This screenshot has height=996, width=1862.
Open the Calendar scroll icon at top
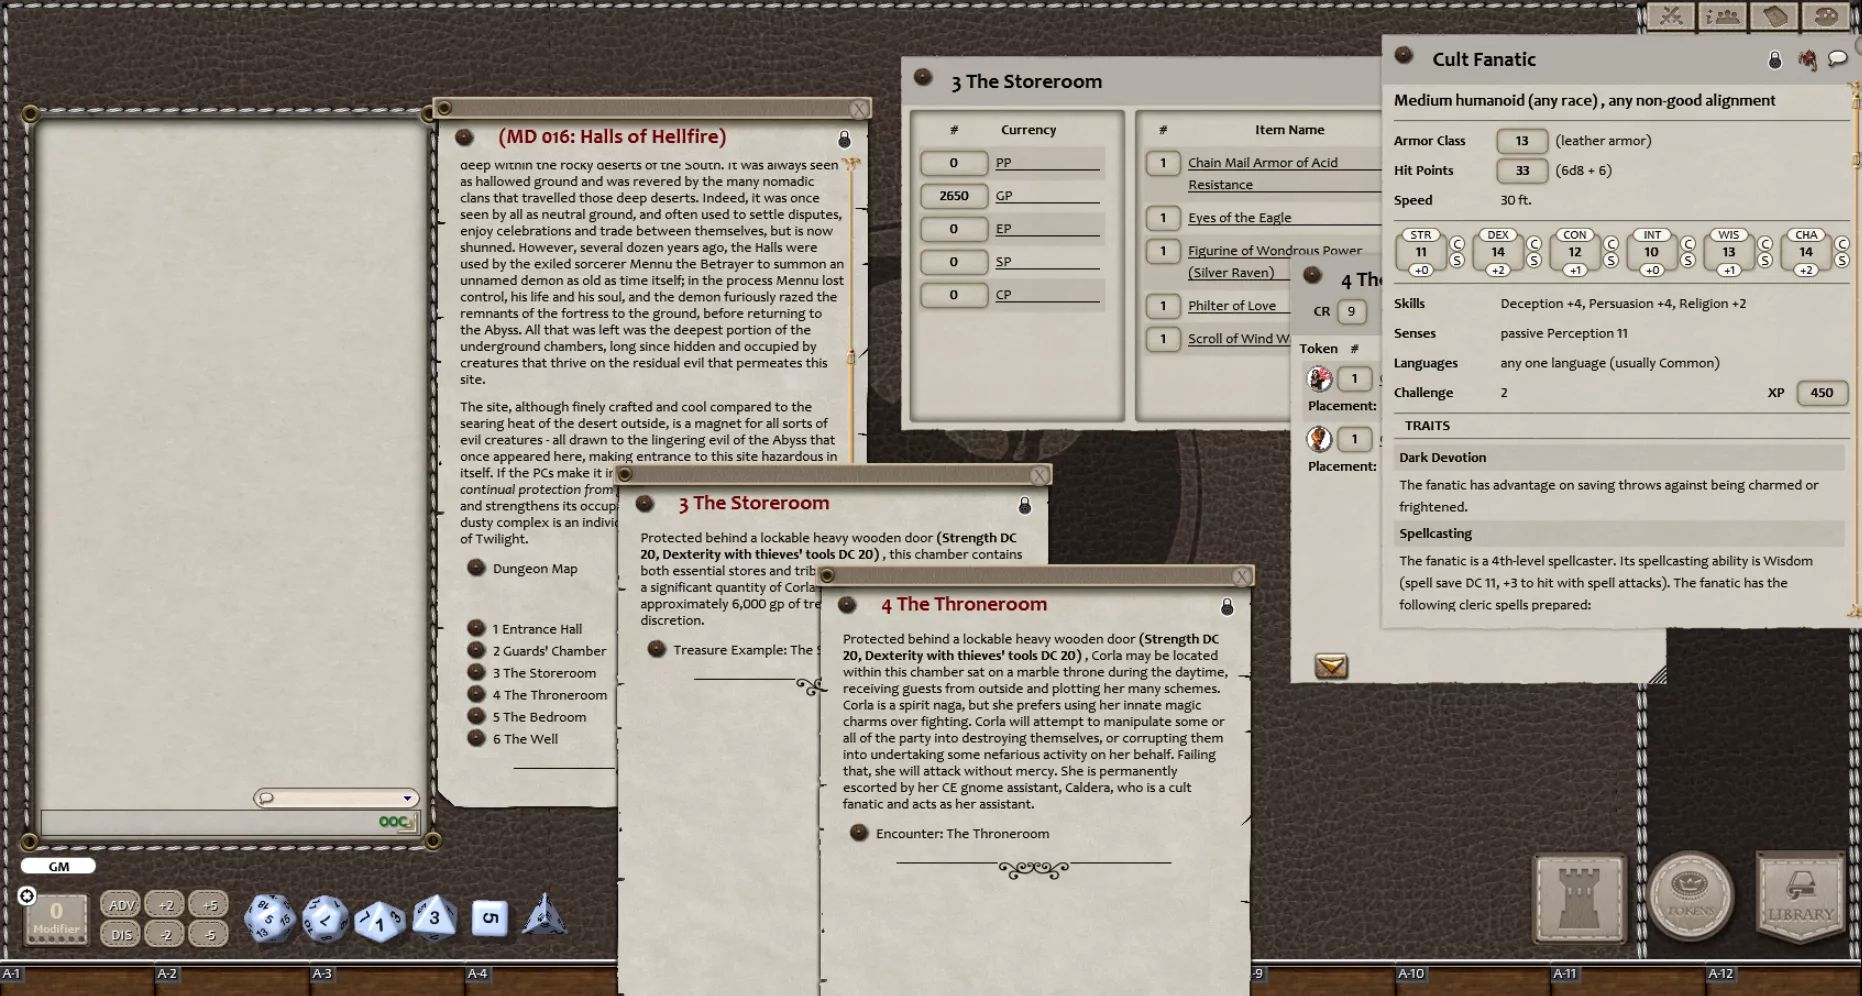[x=1775, y=15]
